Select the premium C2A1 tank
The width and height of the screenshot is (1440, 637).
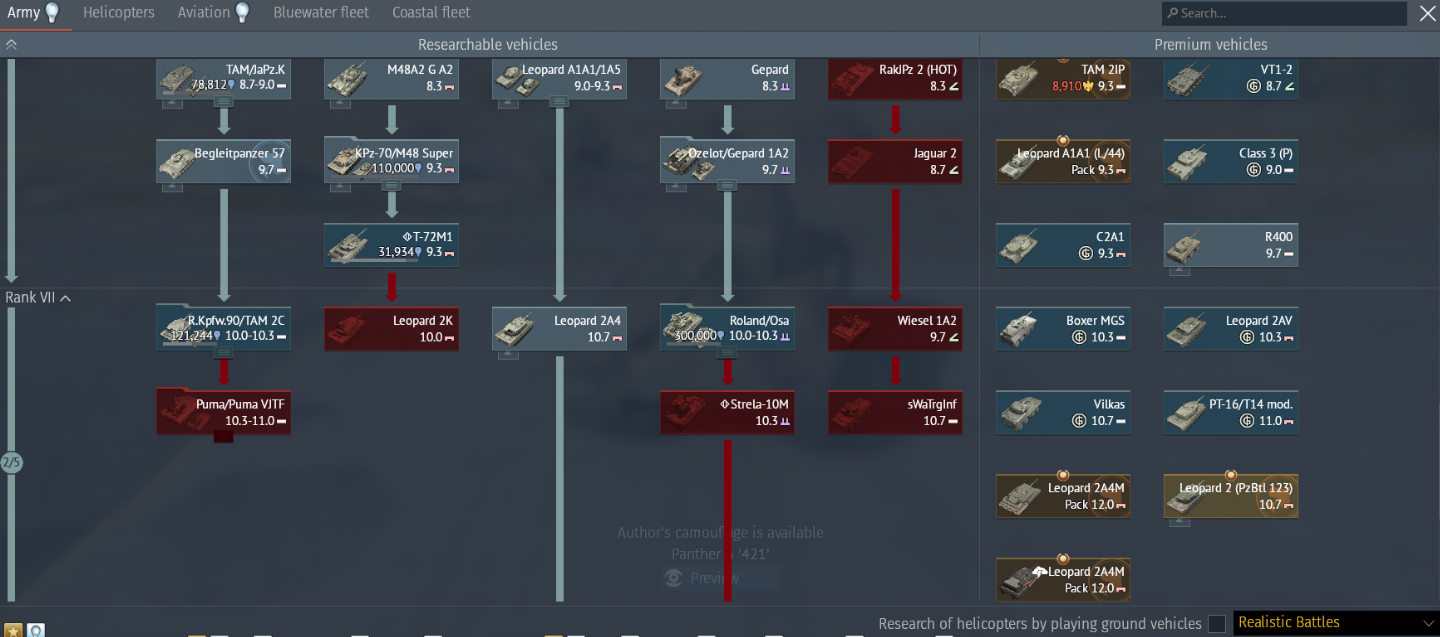click(1064, 245)
